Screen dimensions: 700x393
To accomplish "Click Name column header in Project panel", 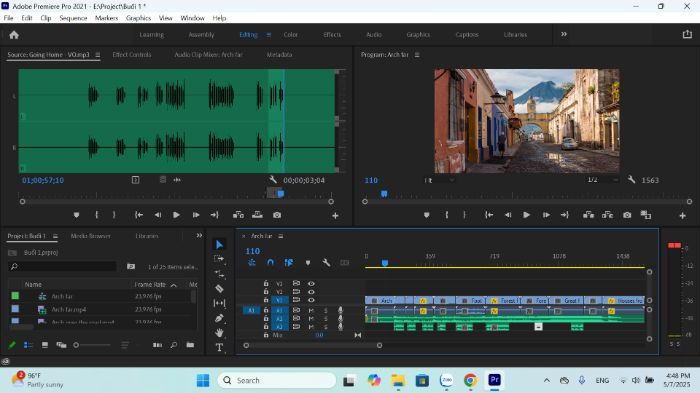I will click(x=33, y=284).
